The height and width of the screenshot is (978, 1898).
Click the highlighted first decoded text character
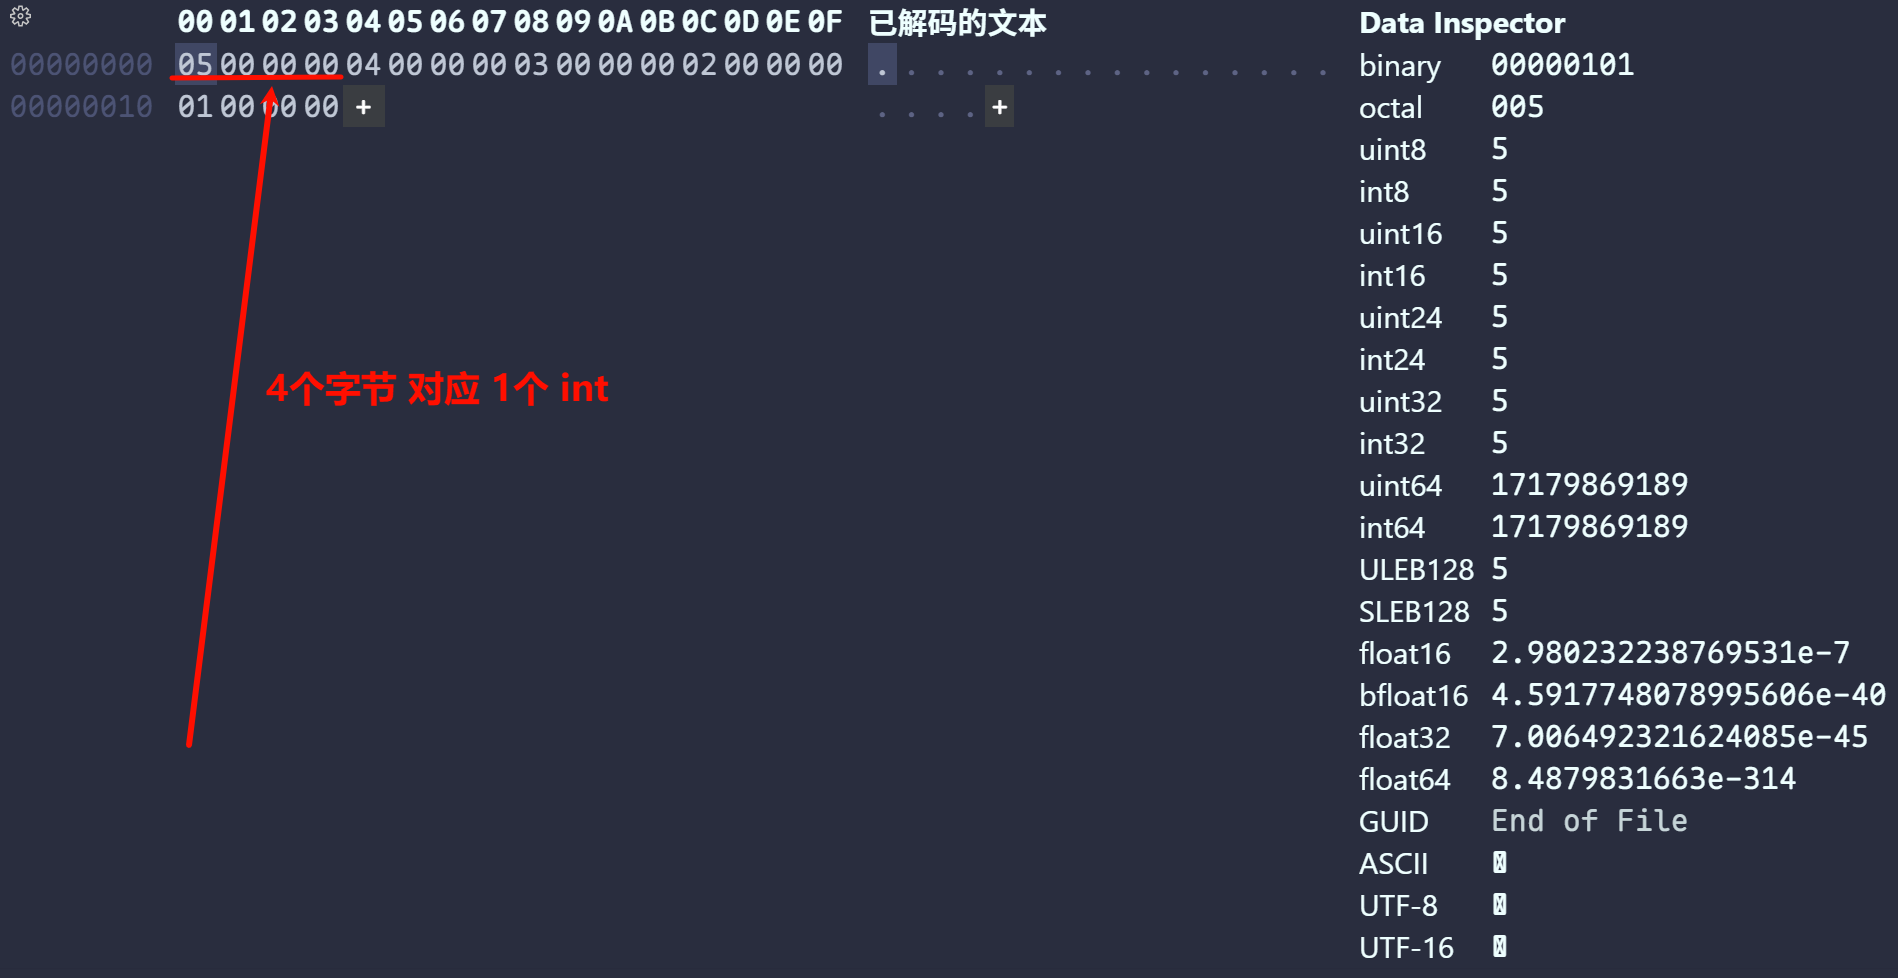point(881,65)
